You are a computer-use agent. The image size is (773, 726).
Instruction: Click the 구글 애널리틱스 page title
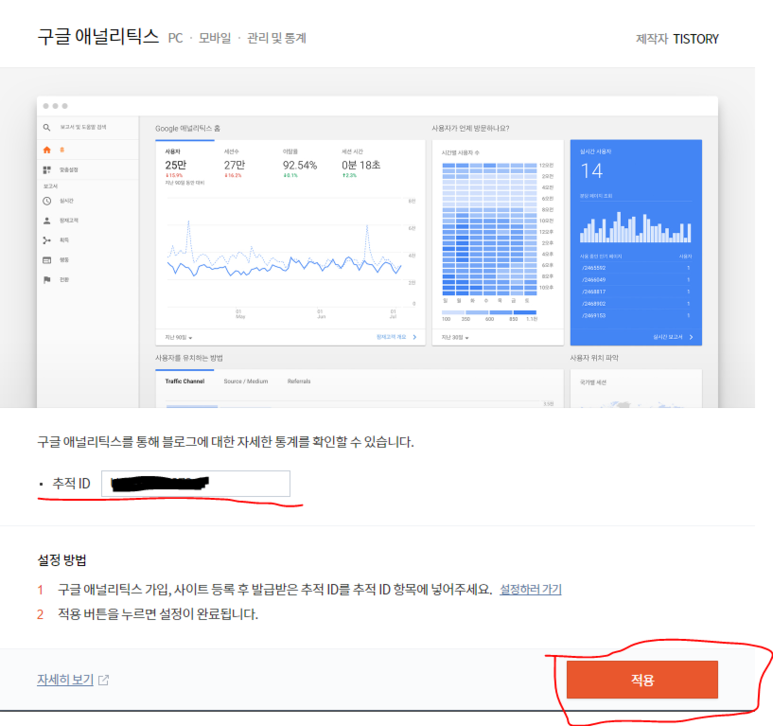click(x=98, y=37)
